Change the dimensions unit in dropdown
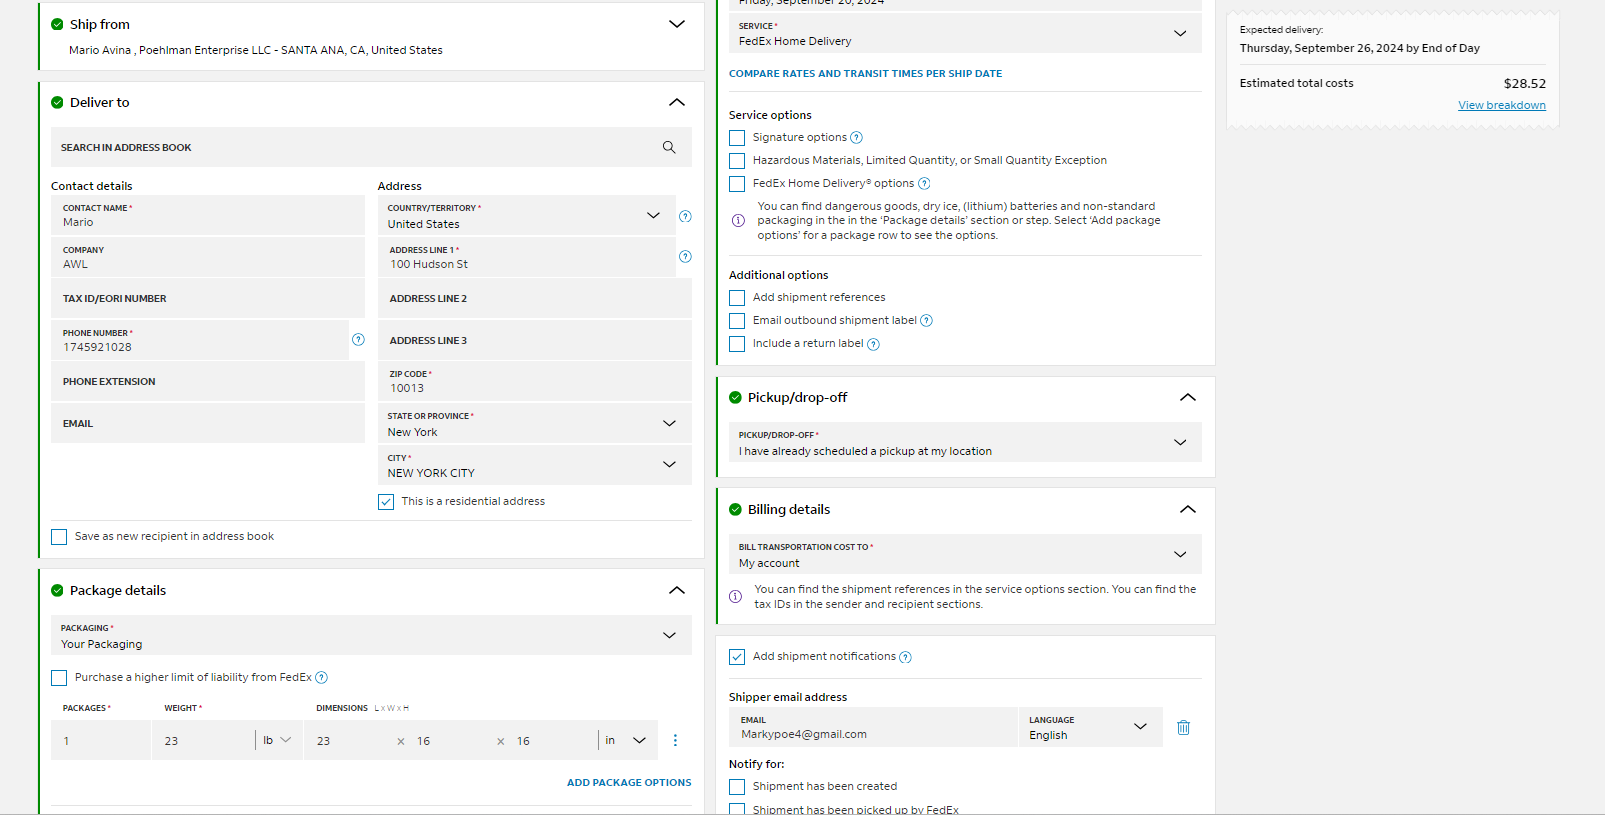The image size is (1605, 815). pos(625,740)
